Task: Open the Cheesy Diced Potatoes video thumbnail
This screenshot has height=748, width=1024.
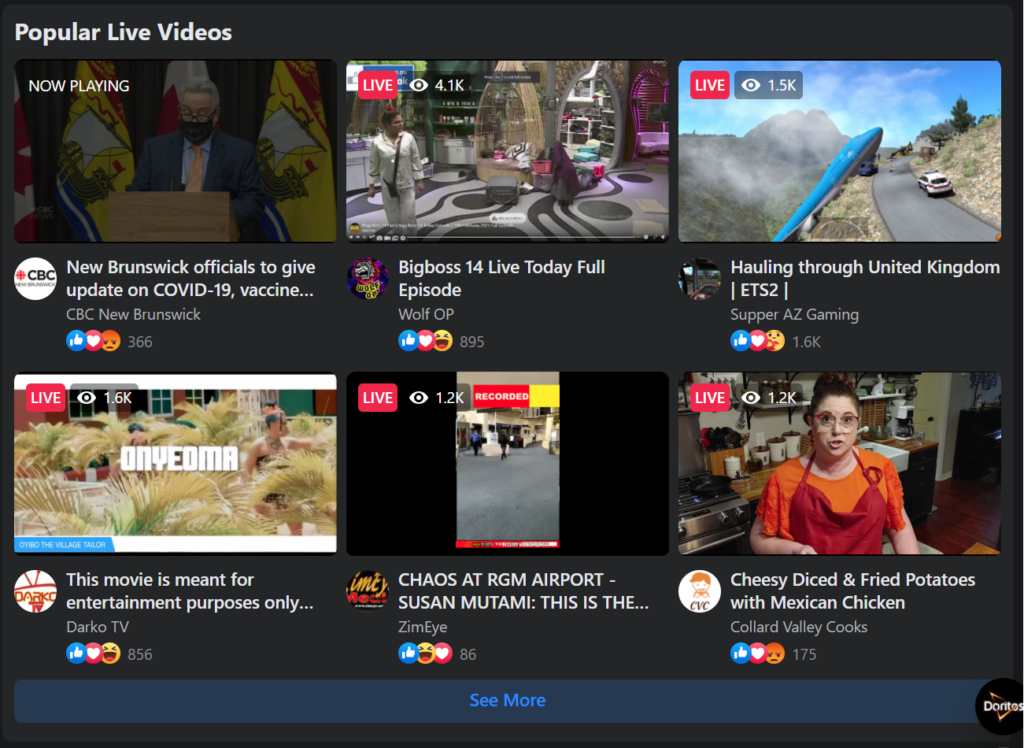Action: (x=839, y=462)
